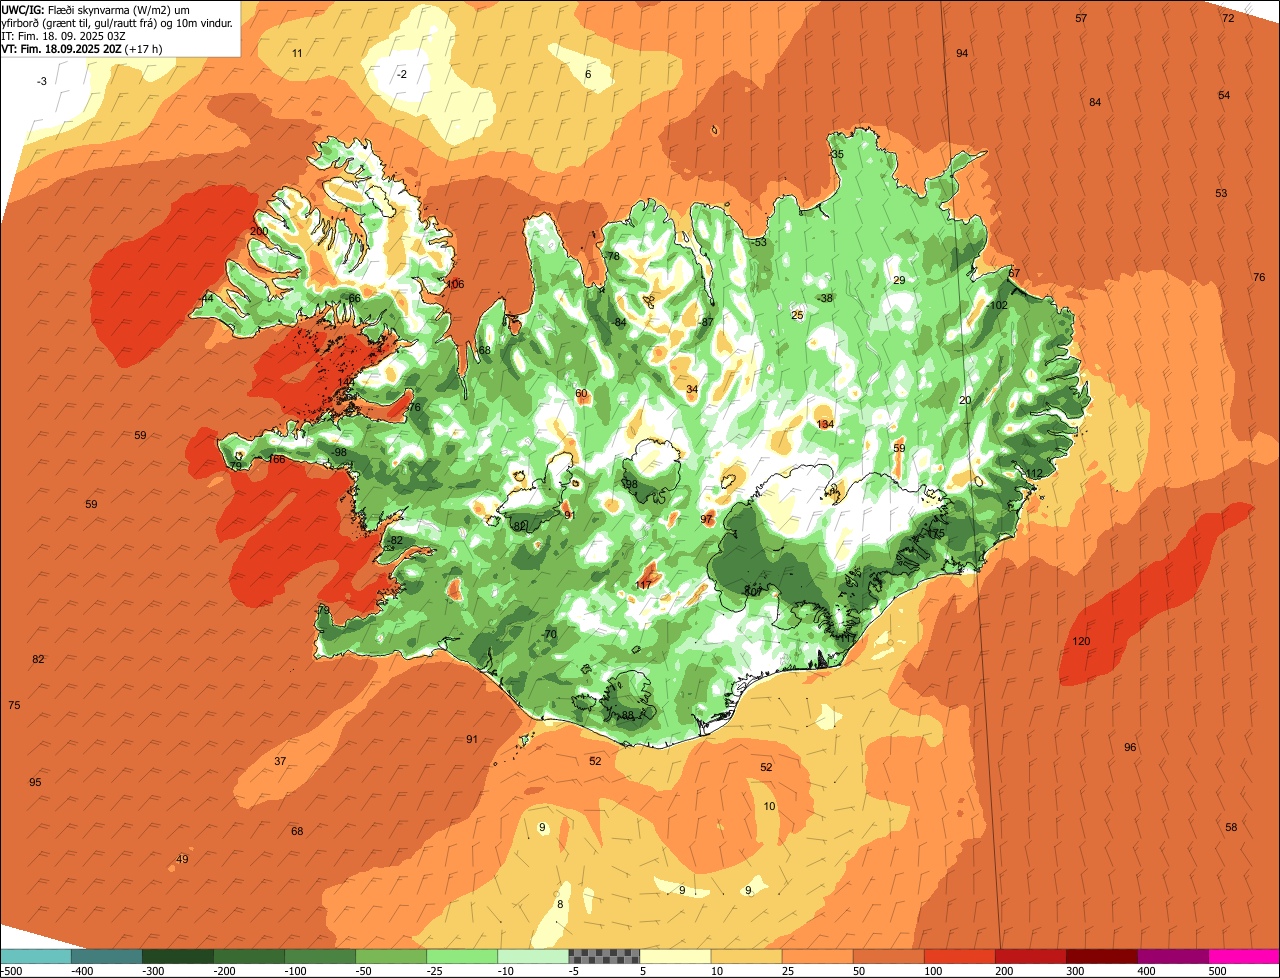Click the light teal -500 to -400 legend swatch

35,956
